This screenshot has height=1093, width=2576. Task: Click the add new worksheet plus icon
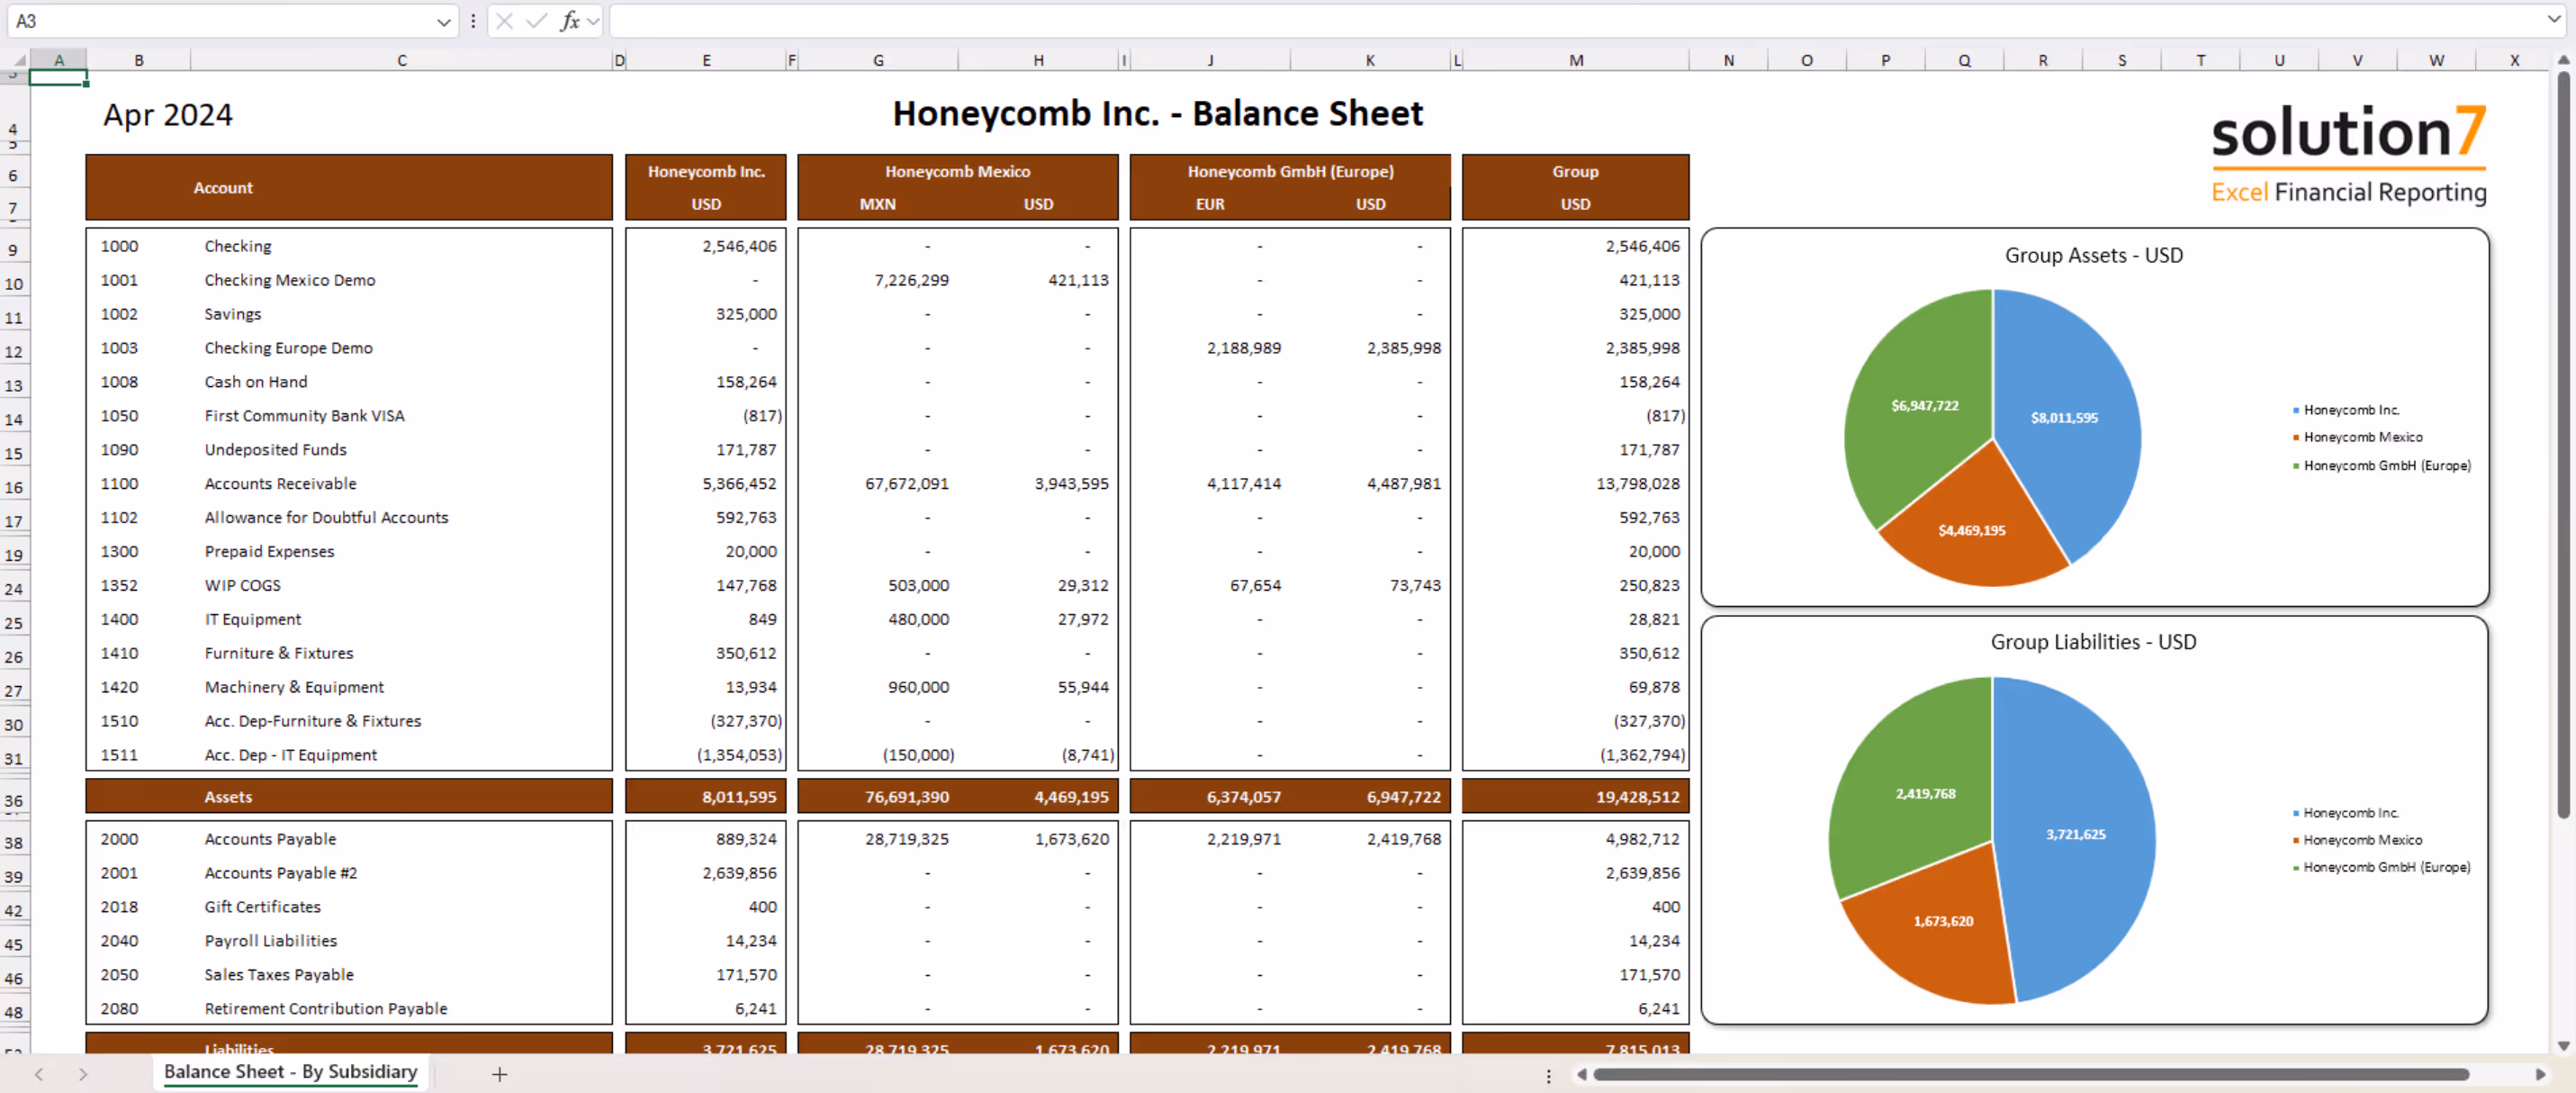tap(499, 1075)
